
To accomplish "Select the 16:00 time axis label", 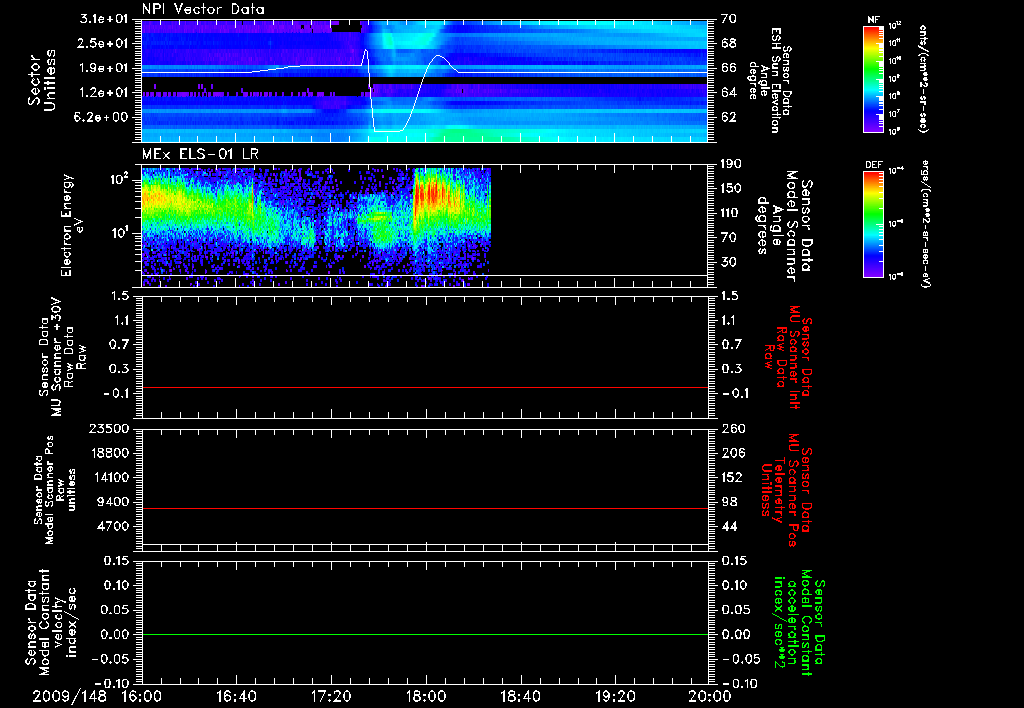I will [x=142, y=696].
